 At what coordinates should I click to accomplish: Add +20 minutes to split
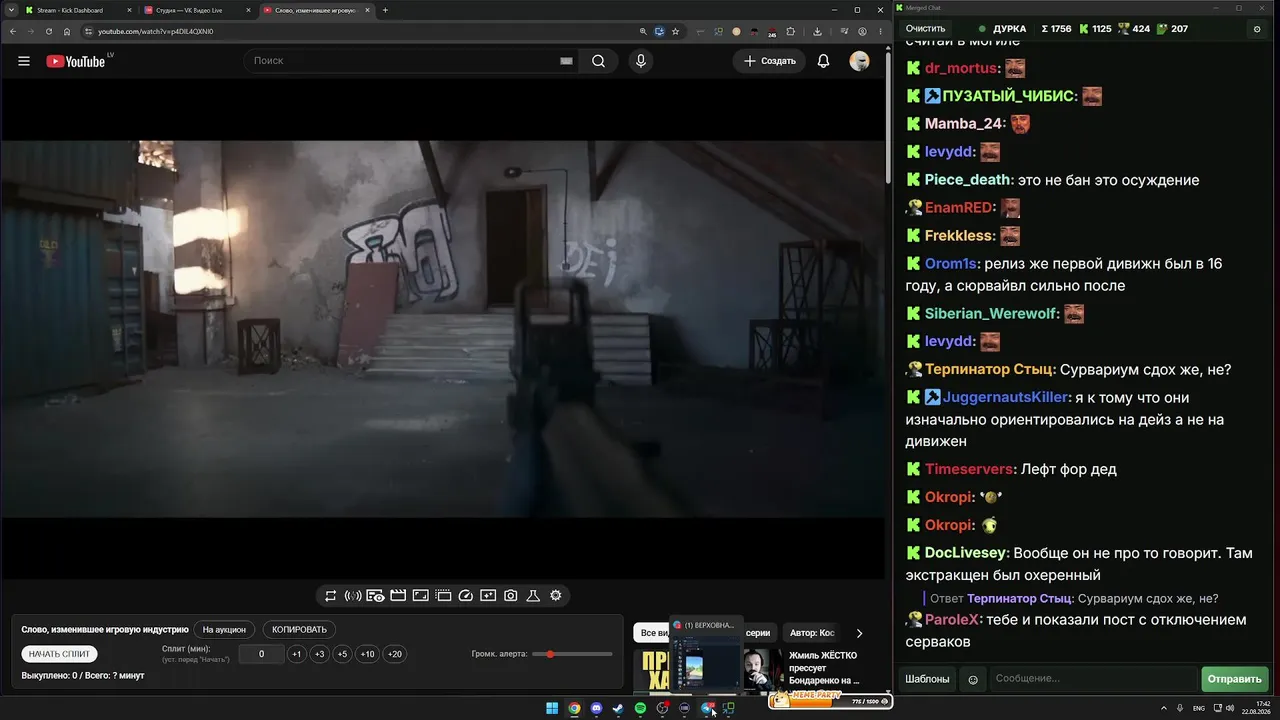[395, 654]
